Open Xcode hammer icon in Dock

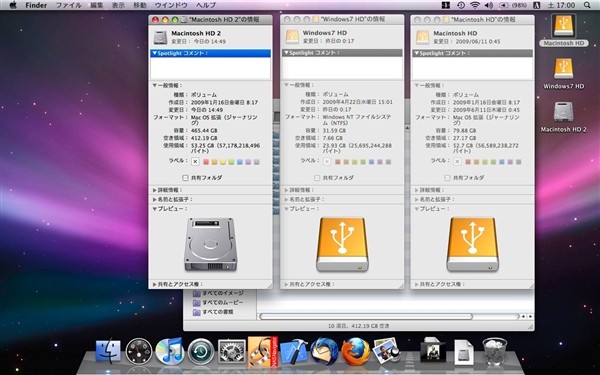[293, 351]
